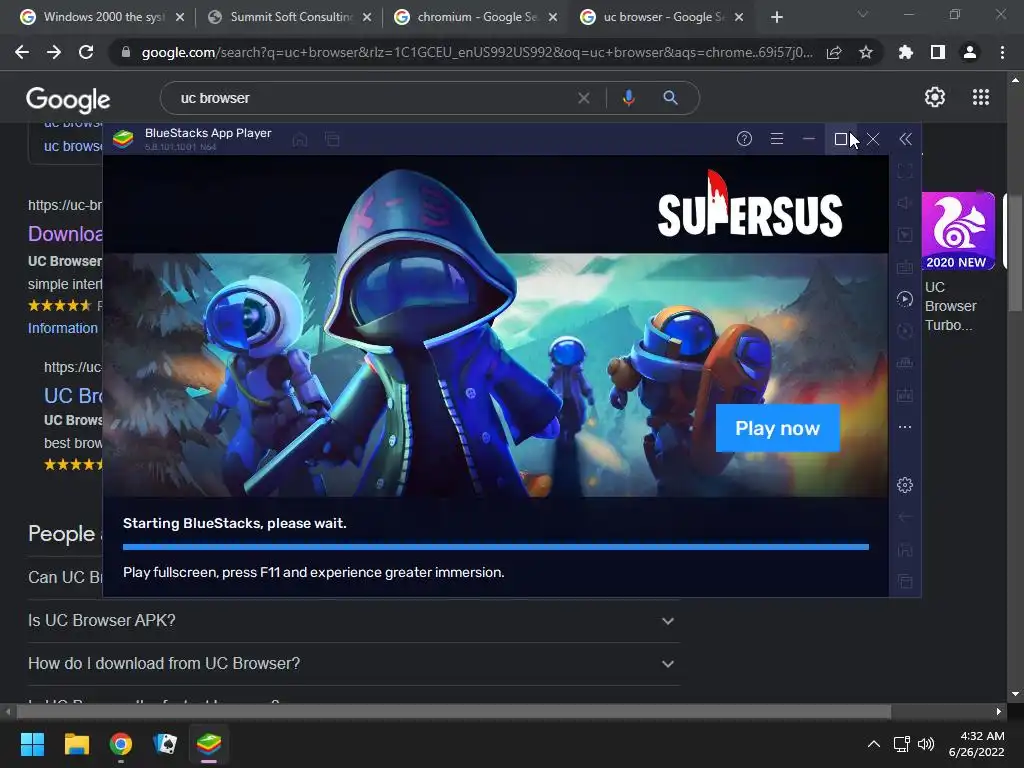The height and width of the screenshot is (768, 1024).
Task: Click BlueStacks cursor lock sidebar icon
Action: (904, 235)
